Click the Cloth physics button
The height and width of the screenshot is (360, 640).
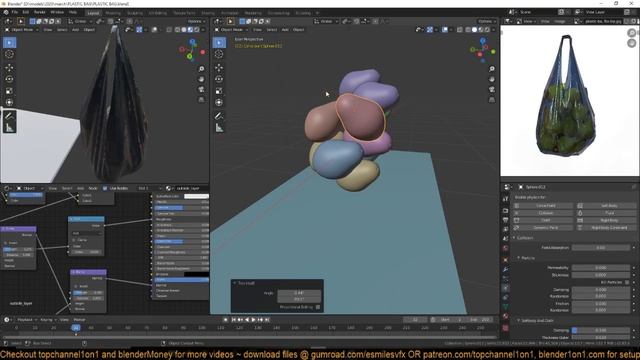coord(543,220)
